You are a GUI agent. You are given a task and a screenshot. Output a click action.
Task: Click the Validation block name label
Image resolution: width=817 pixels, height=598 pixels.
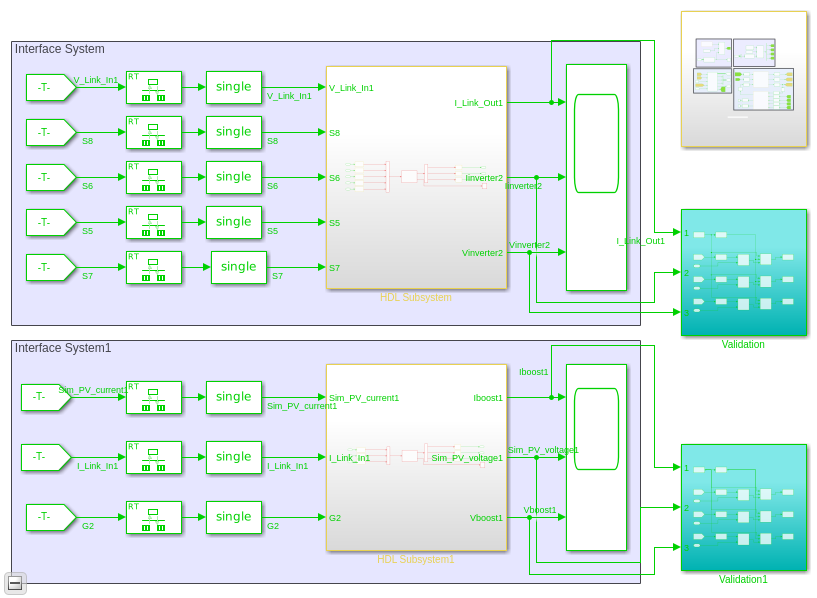(742, 344)
